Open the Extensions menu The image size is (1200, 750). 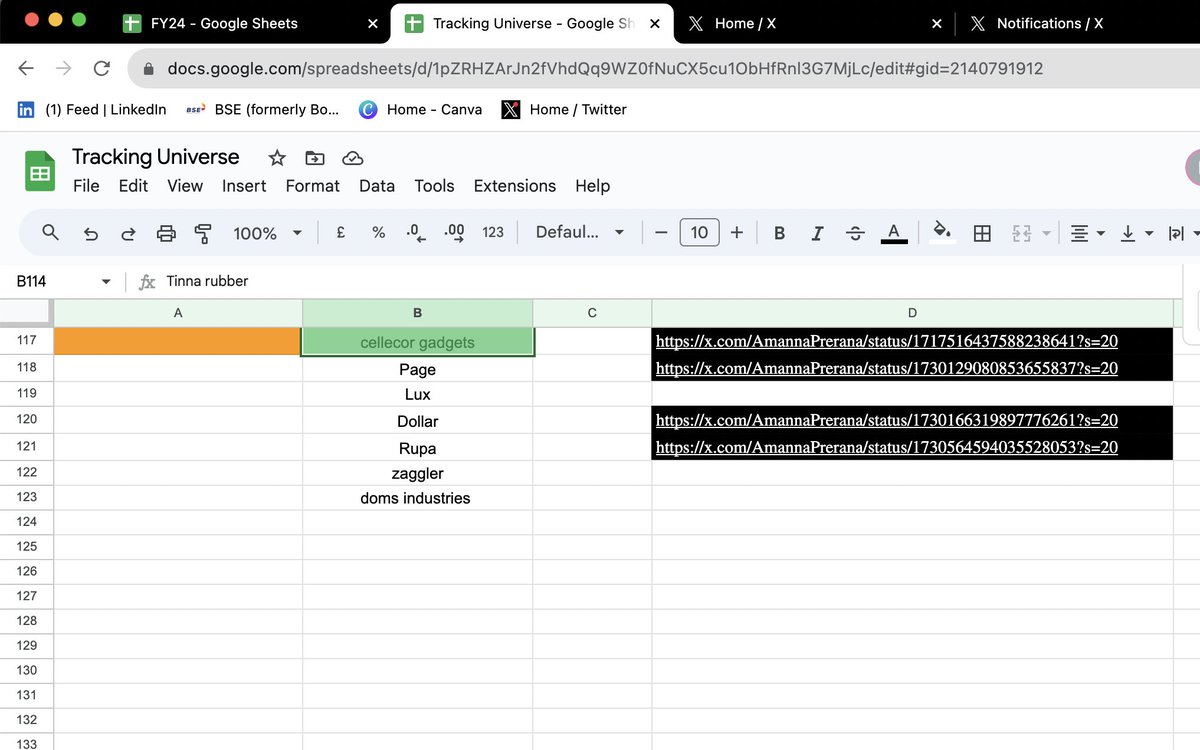tap(515, 186)
